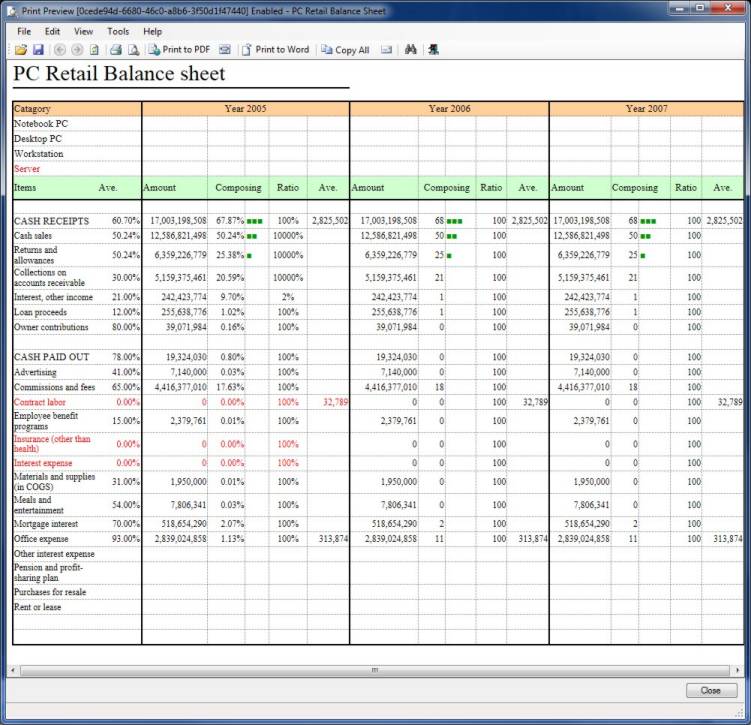Open the File menu
The height and width of the screenshot is (725, 751).
[24, 31]
